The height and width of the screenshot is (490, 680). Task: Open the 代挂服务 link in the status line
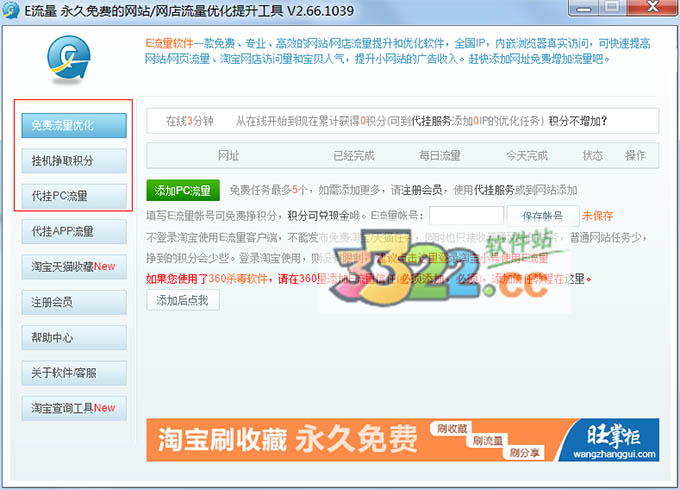coord(432,121)
